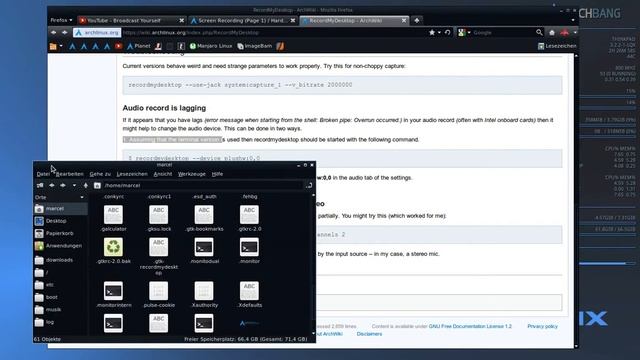The image size is (640, 360).
Task: Open the Lesezeichen bookmarks button
Action: tap(557, 46)
